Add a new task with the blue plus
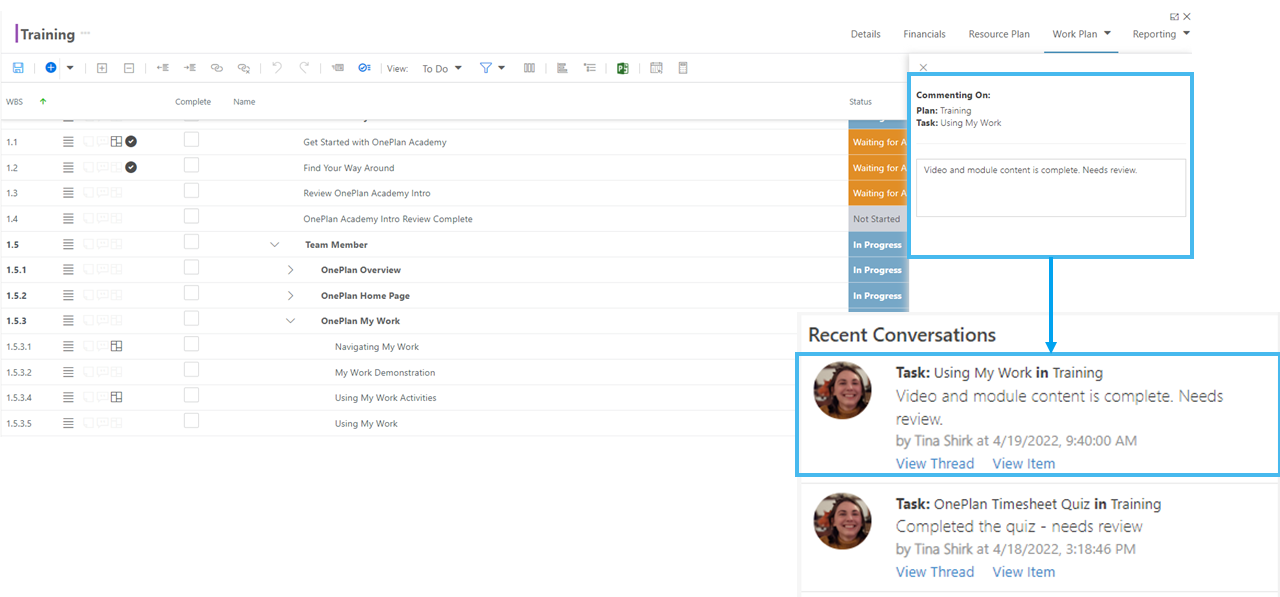Viewport: 1280px width, 597px height. tap(51, 68)
